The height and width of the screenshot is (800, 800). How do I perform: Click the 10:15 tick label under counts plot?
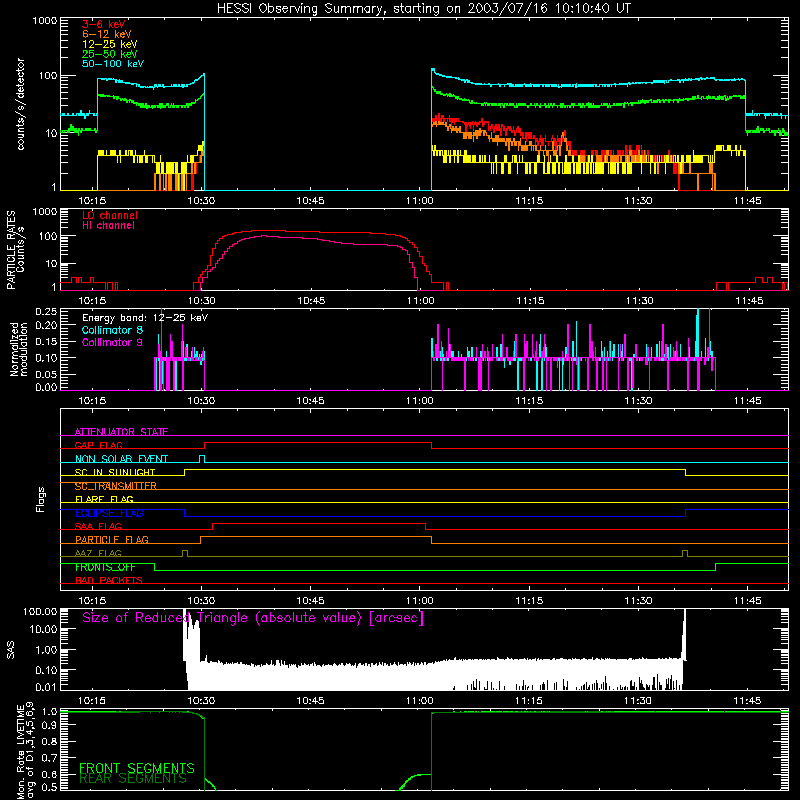[x=92, y=201]
